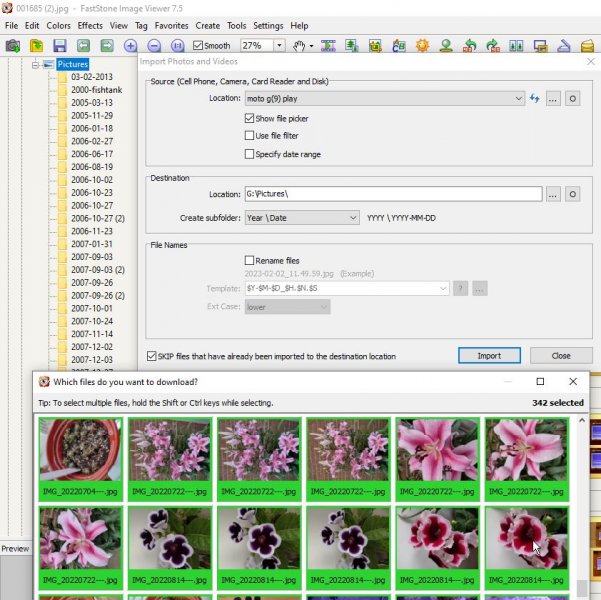Click the Open file folder icon

[x=36, y=46]
